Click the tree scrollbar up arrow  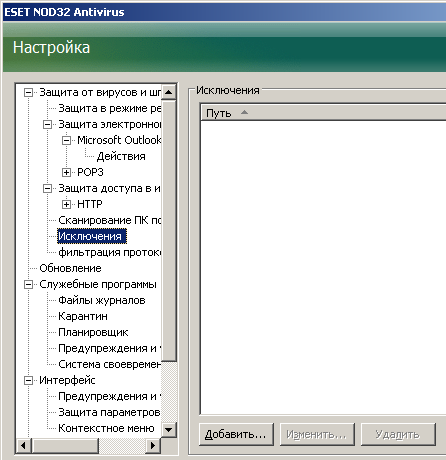(169, 92)
